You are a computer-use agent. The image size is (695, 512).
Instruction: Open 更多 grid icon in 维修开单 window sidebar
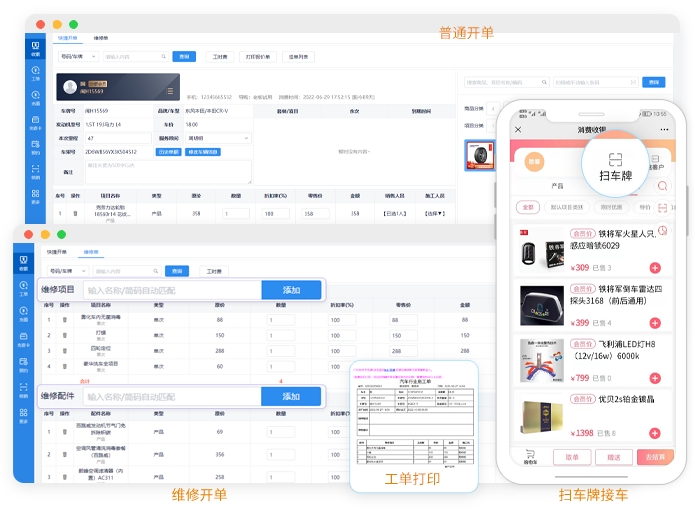click(23, 415)
